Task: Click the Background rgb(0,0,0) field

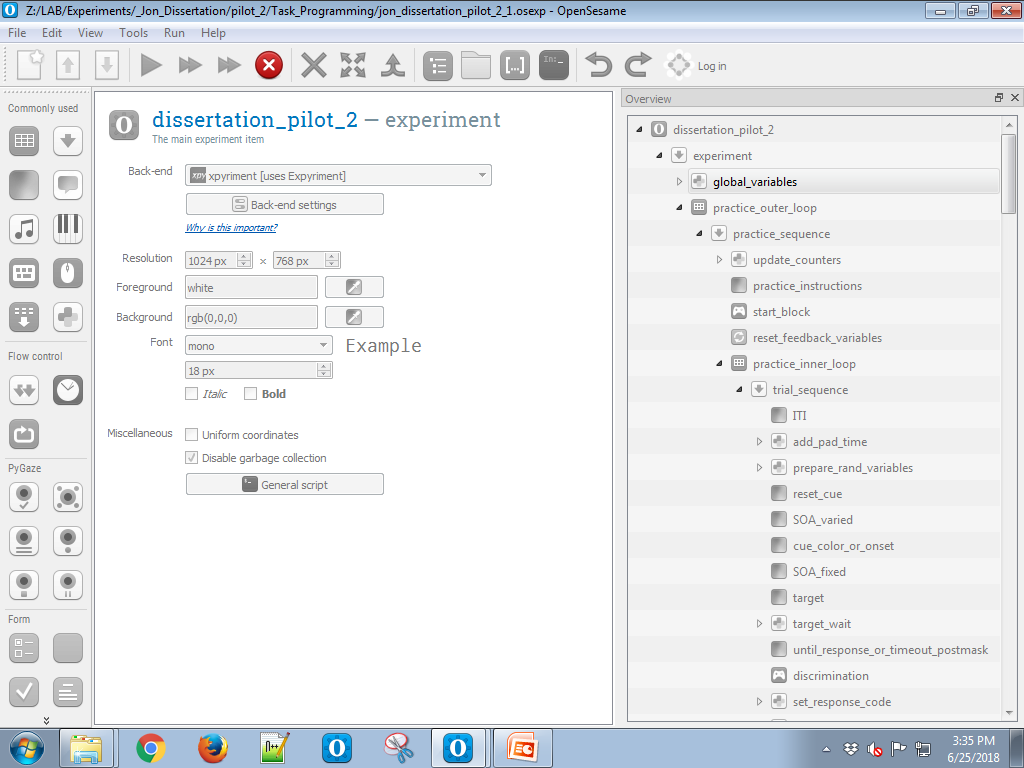Action: (251, 317)
